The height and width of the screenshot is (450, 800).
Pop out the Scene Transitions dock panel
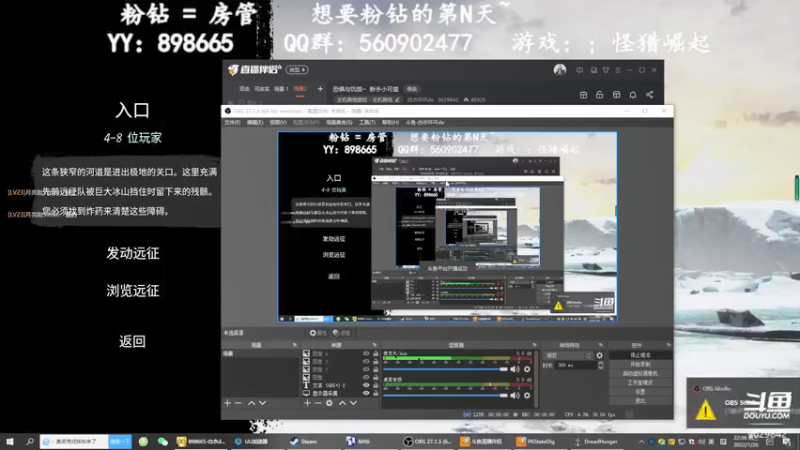click(x=601, y=345)
